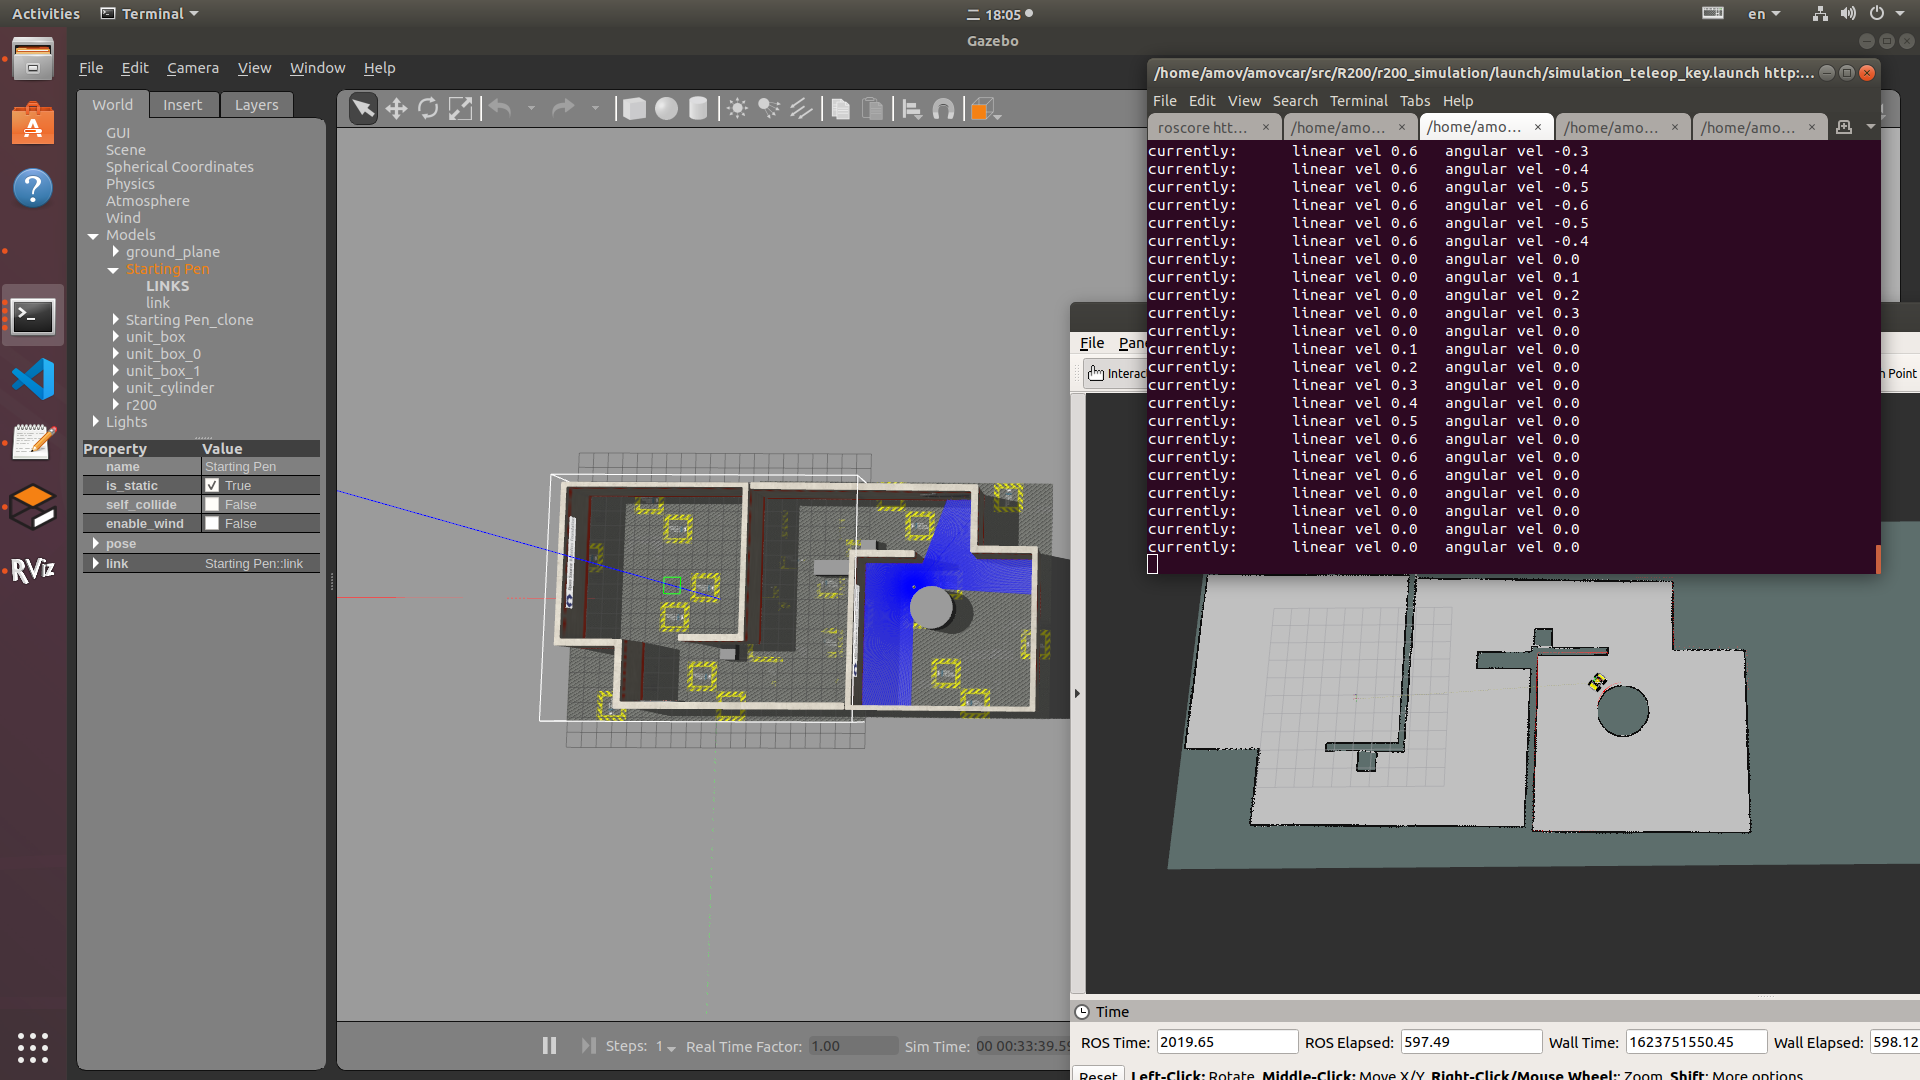Toggle the enable_wind checkbox
Image resolution: width=1920 pixels, height=1080 pixels.
point(212,523)
